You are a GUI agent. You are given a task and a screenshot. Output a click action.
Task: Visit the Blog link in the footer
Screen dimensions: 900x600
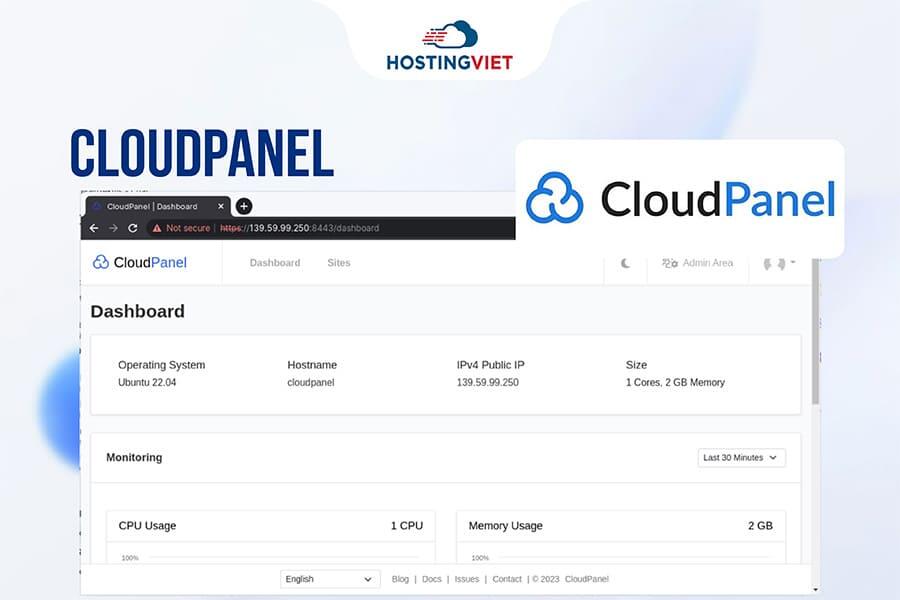click(400, 578)
